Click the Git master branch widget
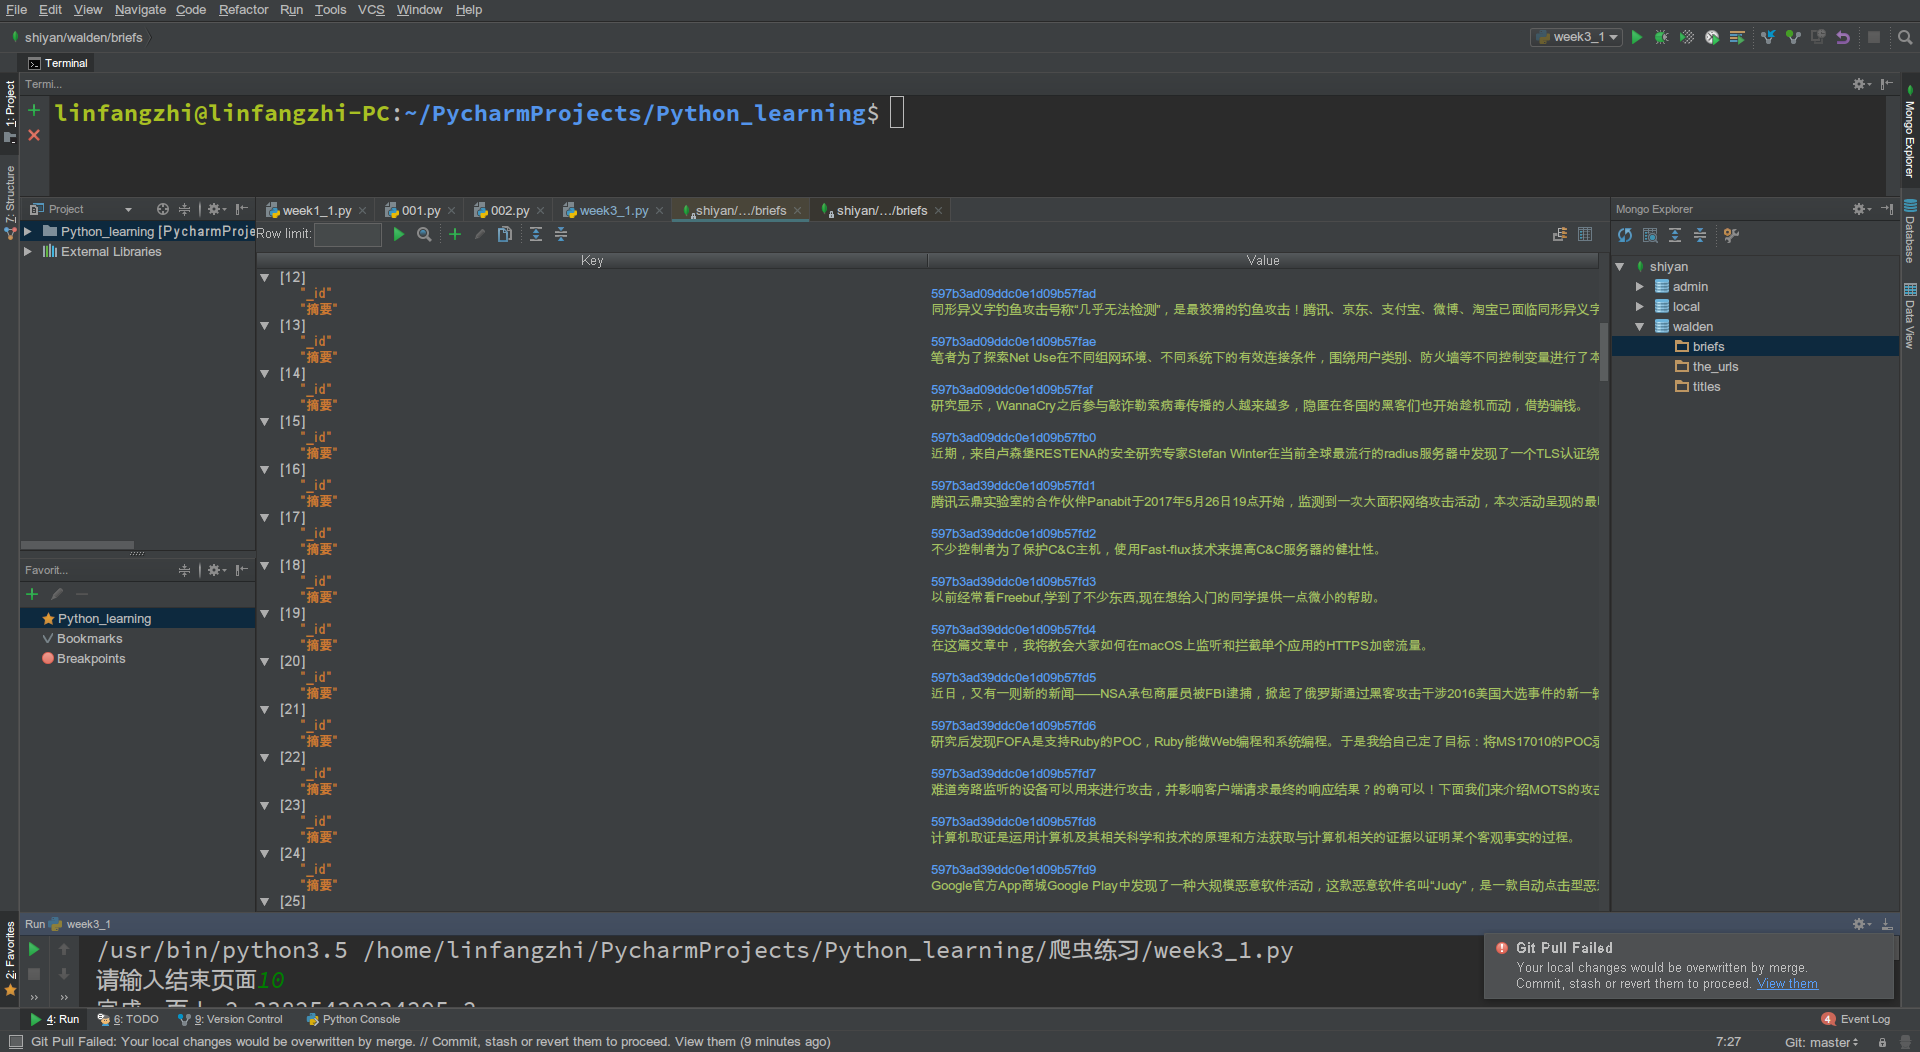This screenshot has height=1052, width=1920. (1821, 1041)
